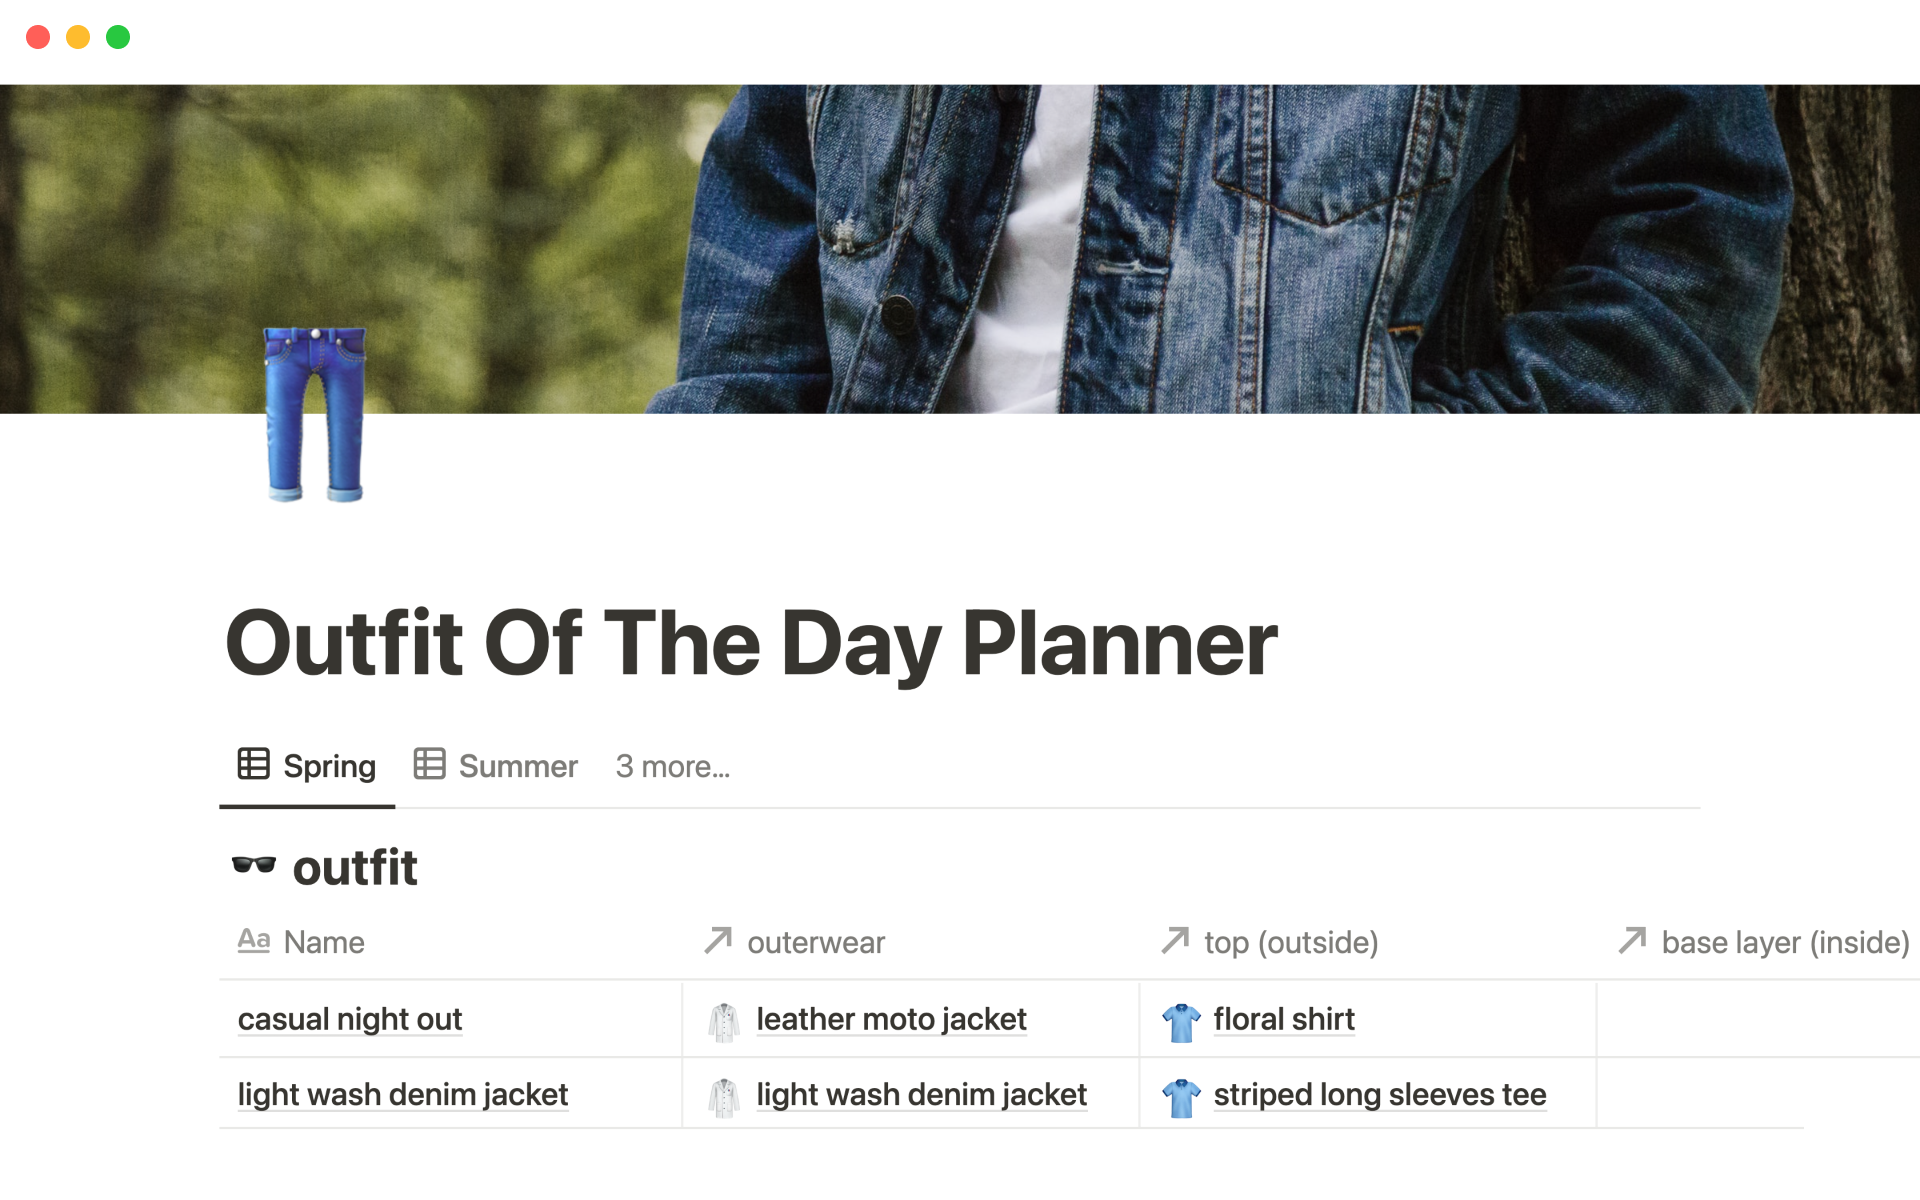
Task: Open the top (outside) column header menu
Action: (x=1290, y=942)
